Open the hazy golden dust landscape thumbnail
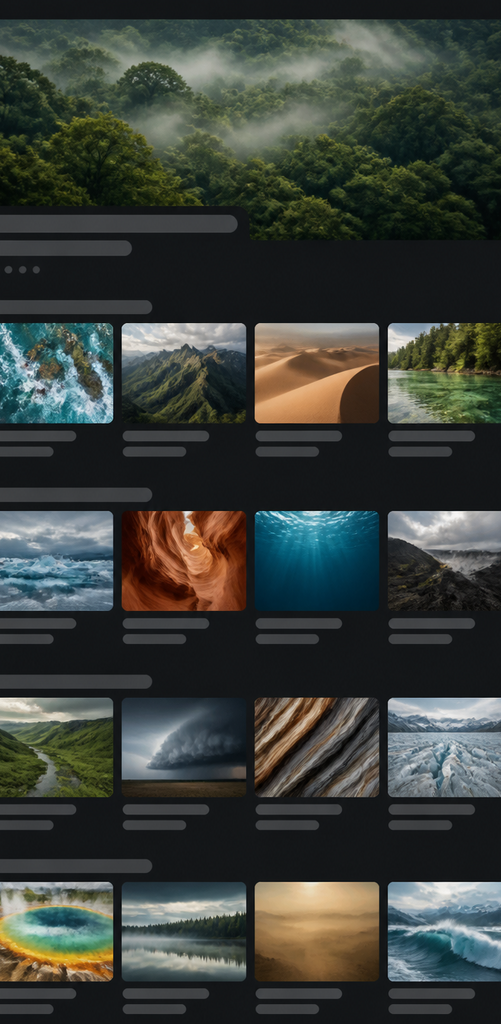The height and width of the screenshot is (1024, 501). [x=317, y=932]
